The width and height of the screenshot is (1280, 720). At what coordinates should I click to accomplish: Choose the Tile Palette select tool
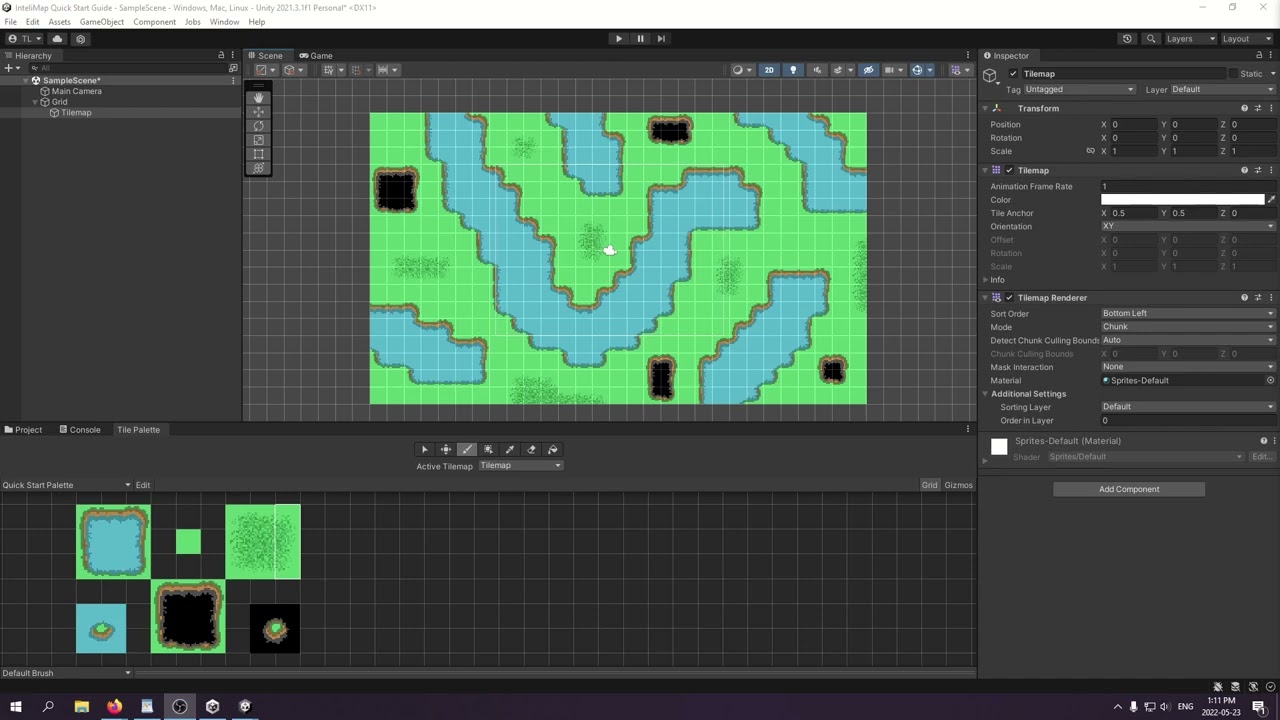coord(424,450)
